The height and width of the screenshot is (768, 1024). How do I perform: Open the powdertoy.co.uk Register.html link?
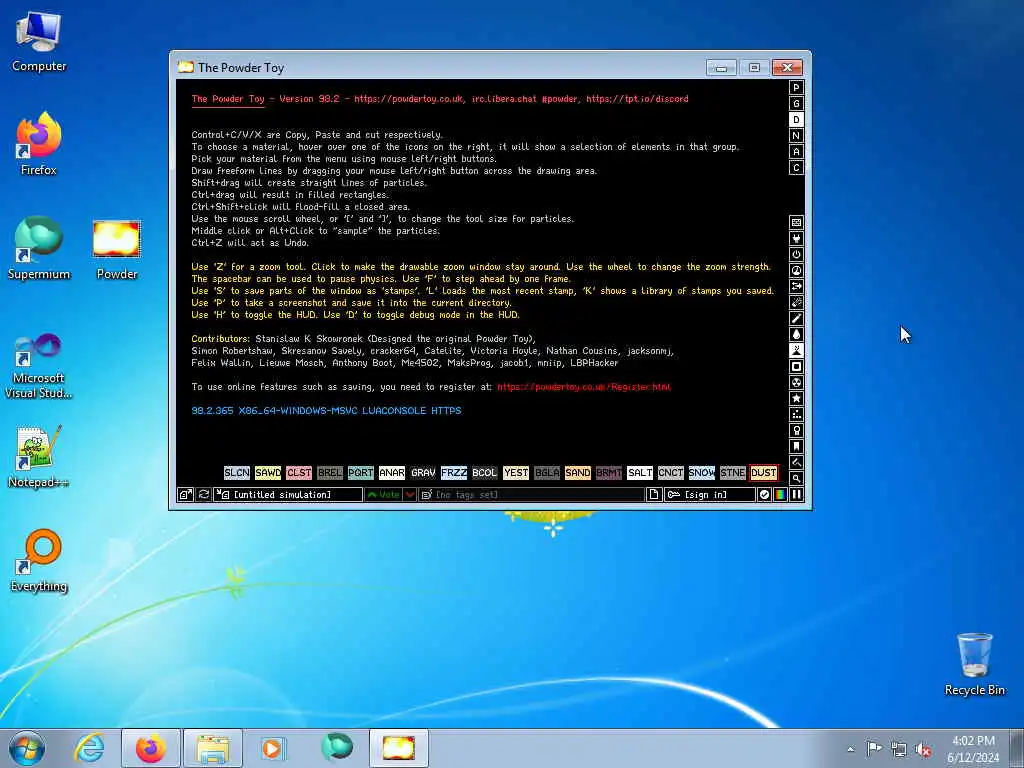coord(584,387)
